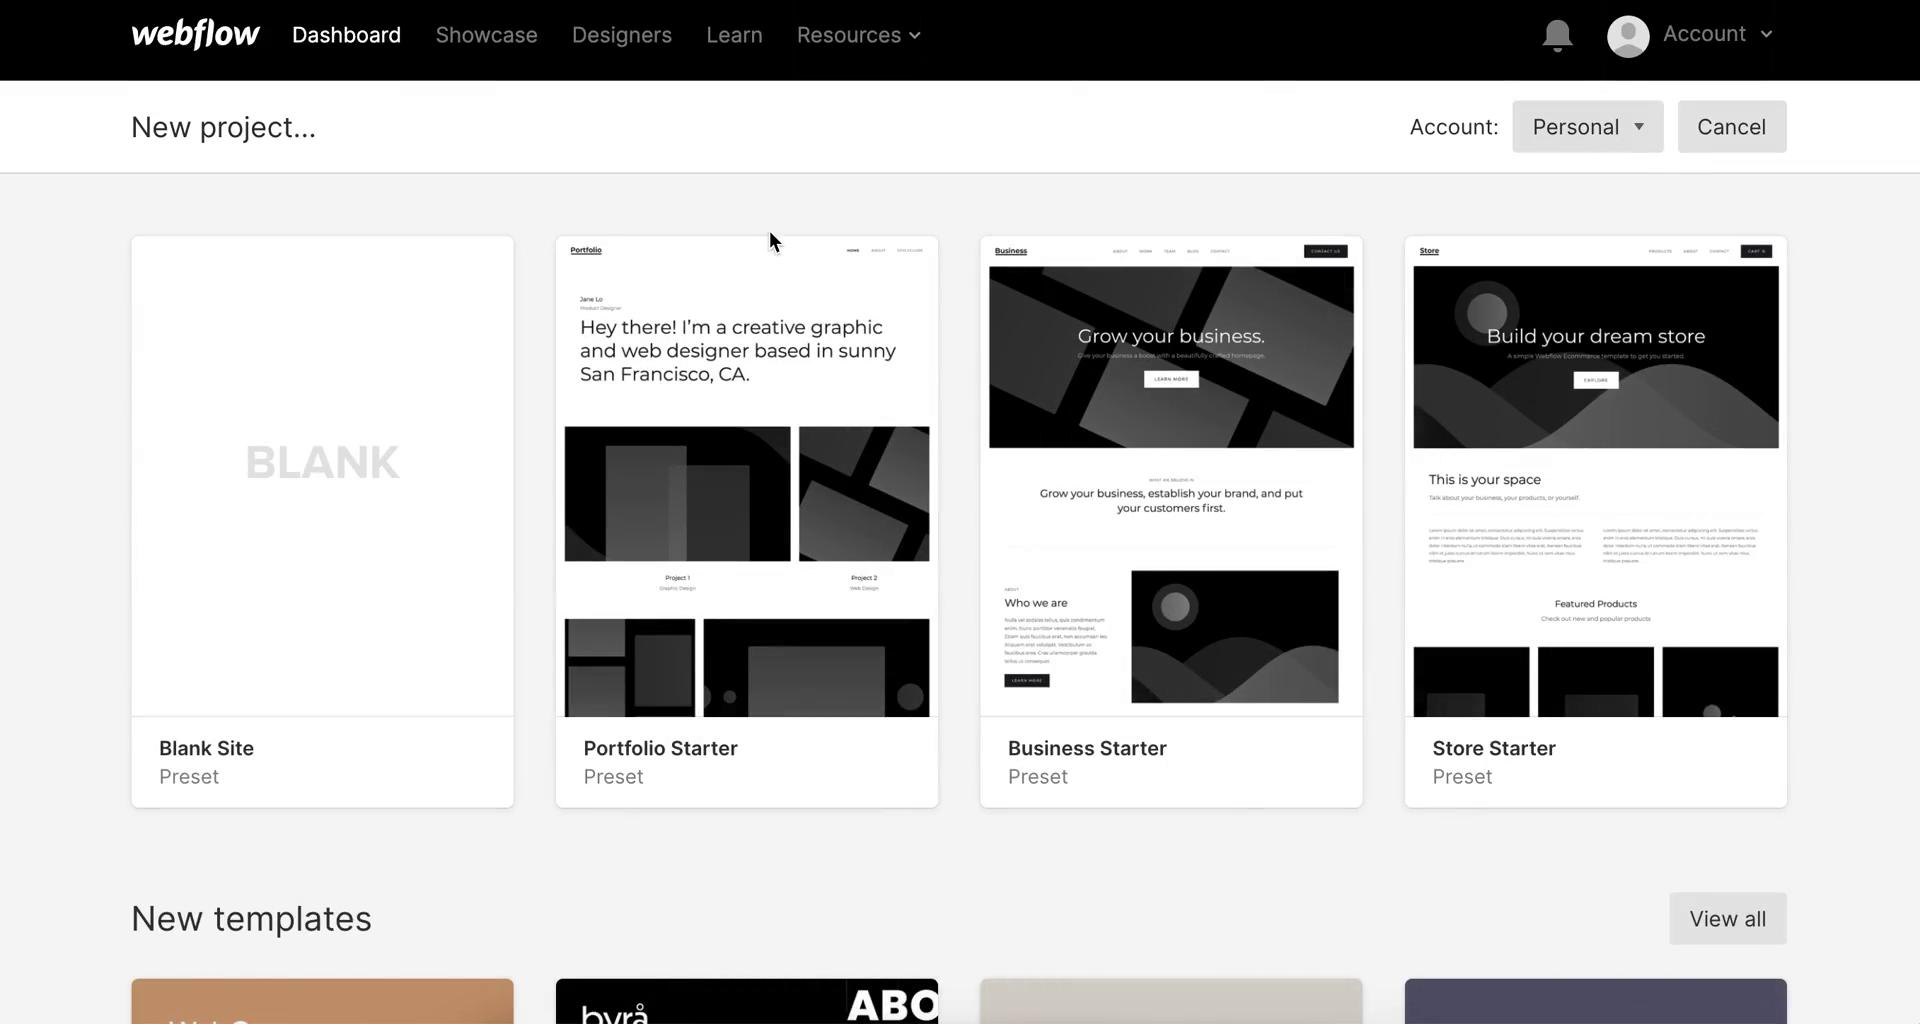Click the Business Starter title
Image resolution: width=1920 pixels, height=1024 pixels.
tap(1087, 748)
